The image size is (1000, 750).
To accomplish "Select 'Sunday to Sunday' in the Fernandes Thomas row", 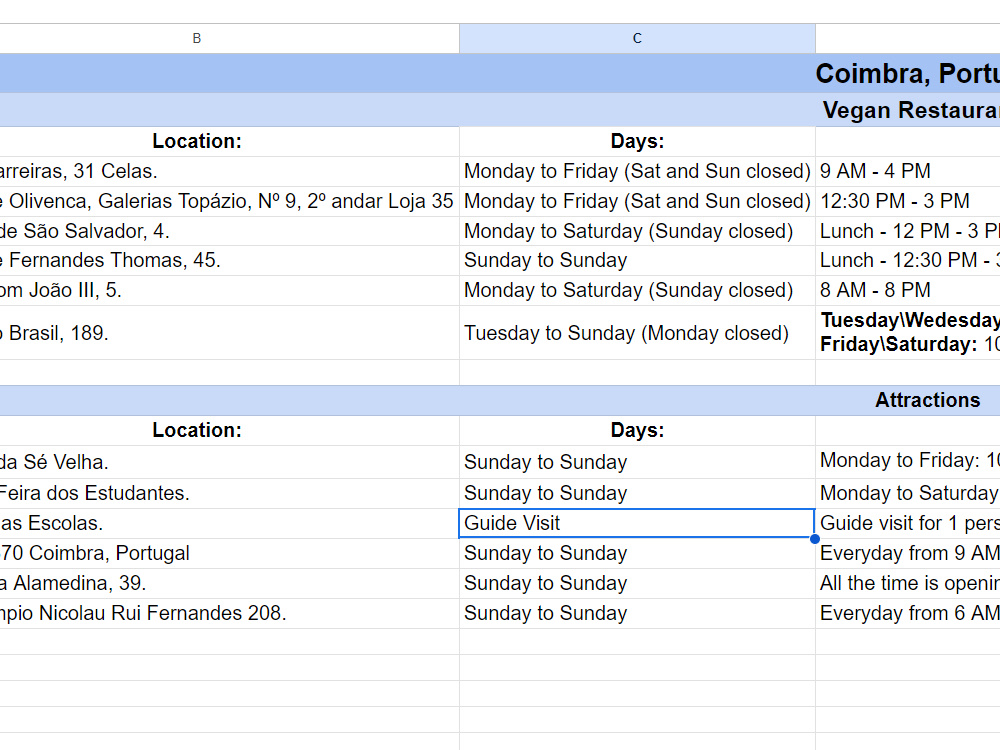I will (637, 260).
